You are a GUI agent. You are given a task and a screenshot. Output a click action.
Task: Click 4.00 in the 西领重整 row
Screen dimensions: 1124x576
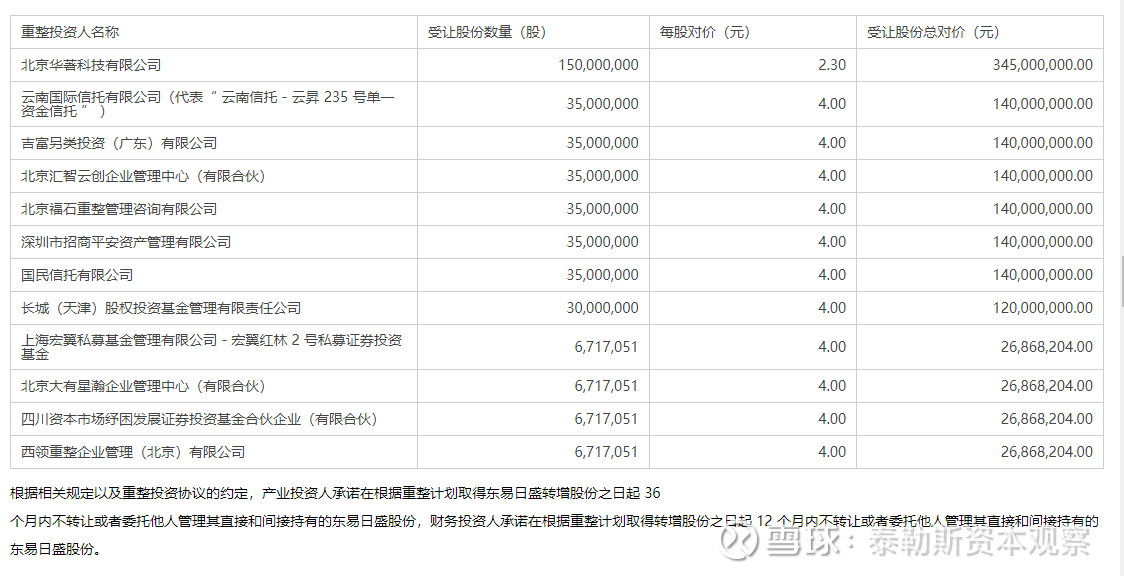[832, 452]
